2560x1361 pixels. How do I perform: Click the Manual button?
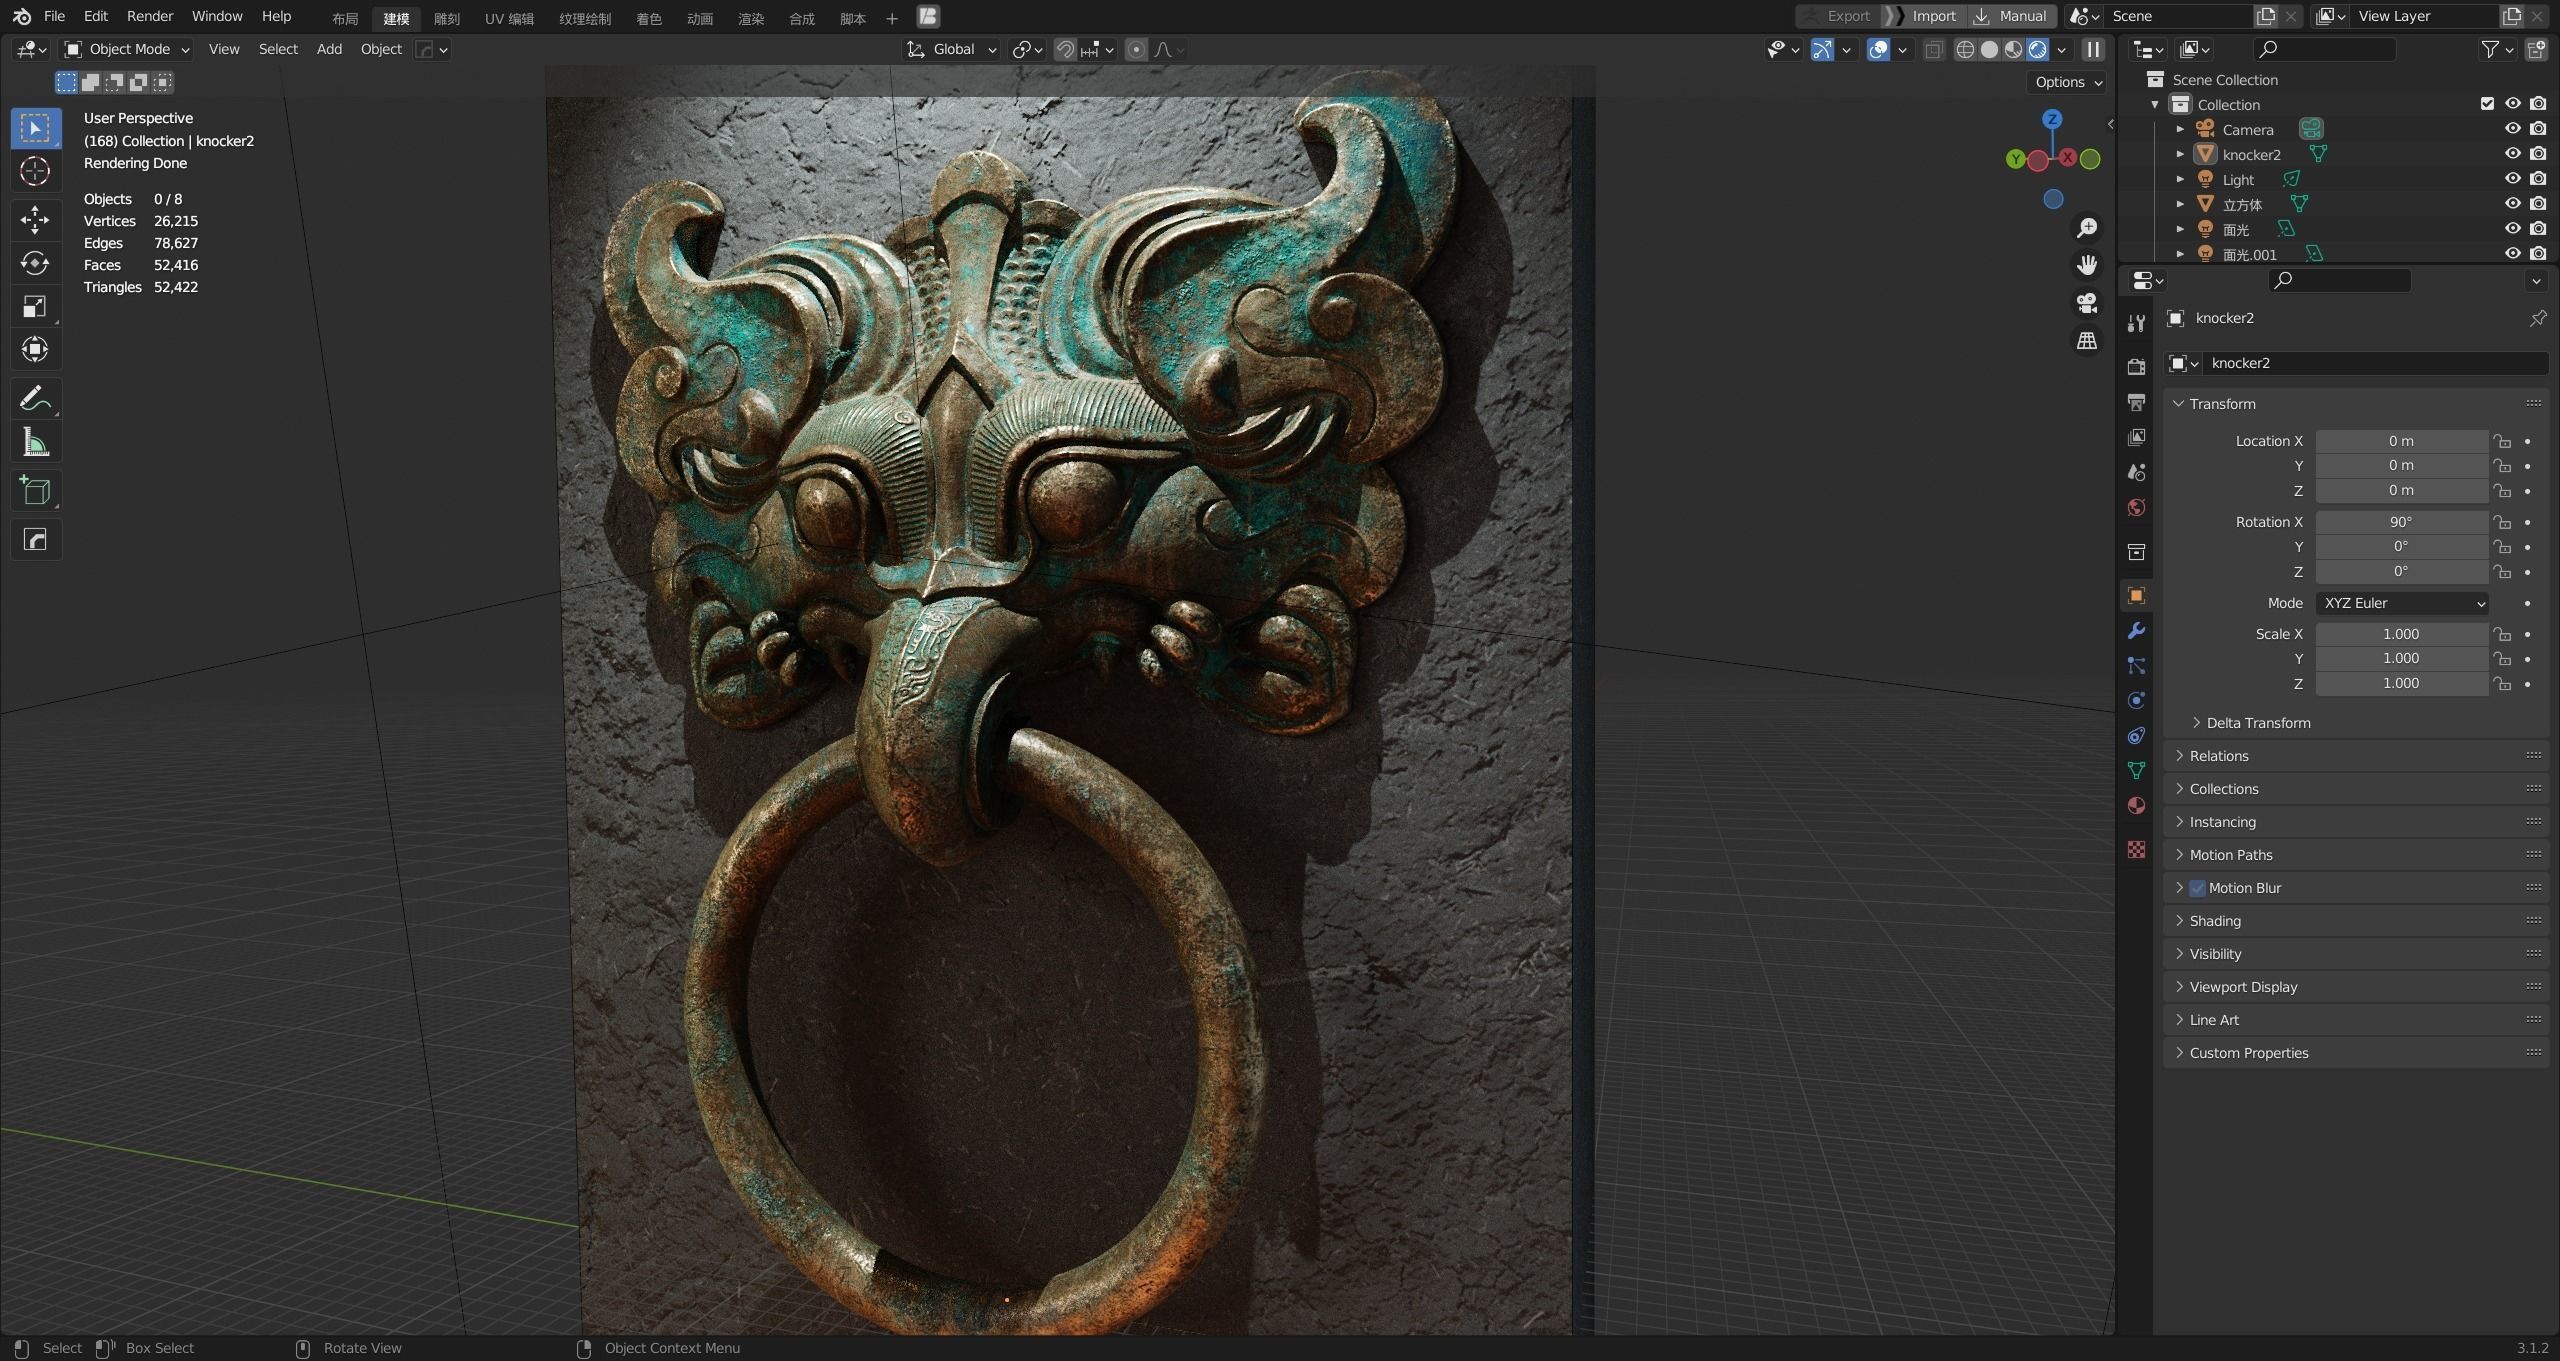[x=2012, y=16]
